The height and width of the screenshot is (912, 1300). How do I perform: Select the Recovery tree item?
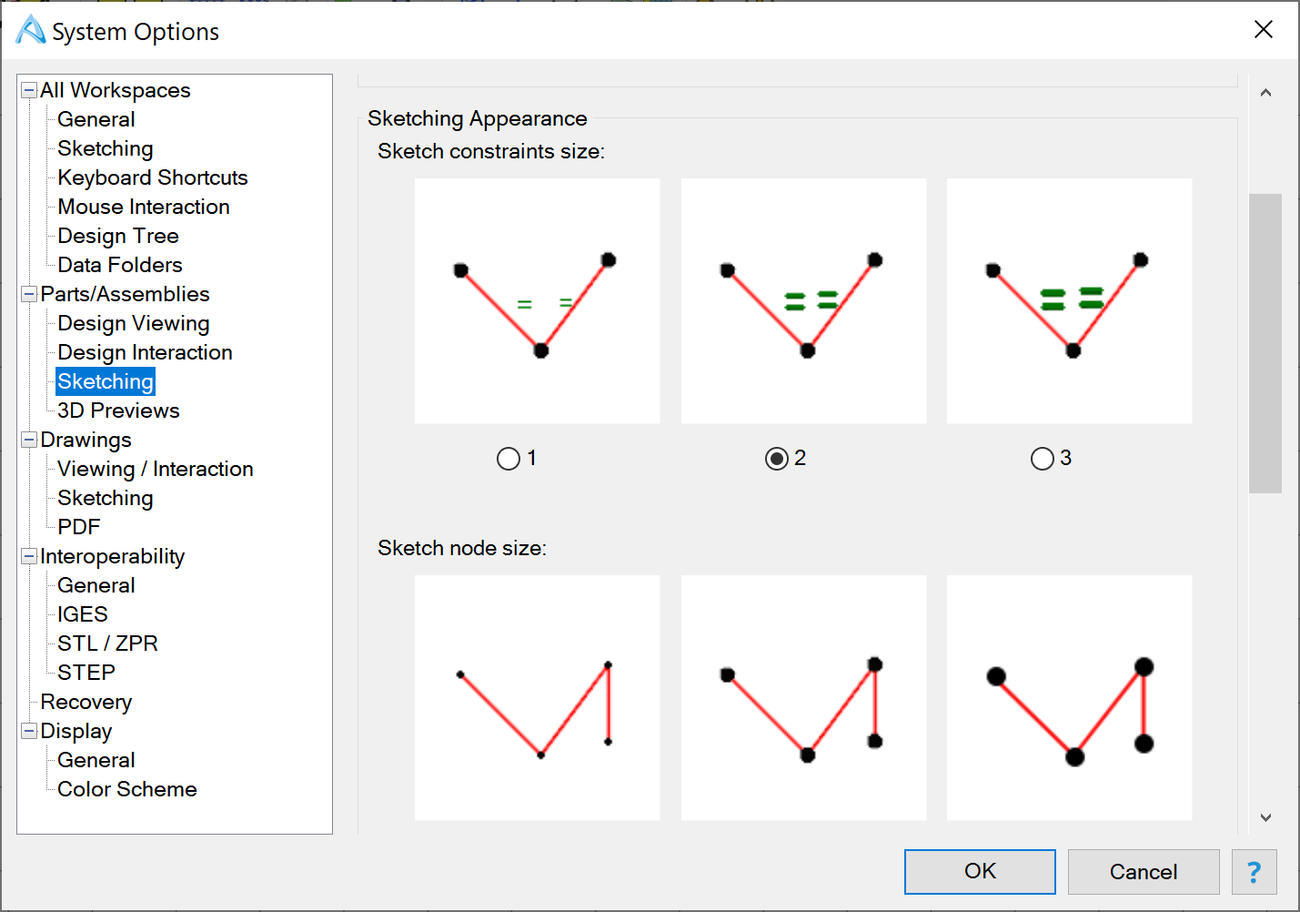[86, 702]
